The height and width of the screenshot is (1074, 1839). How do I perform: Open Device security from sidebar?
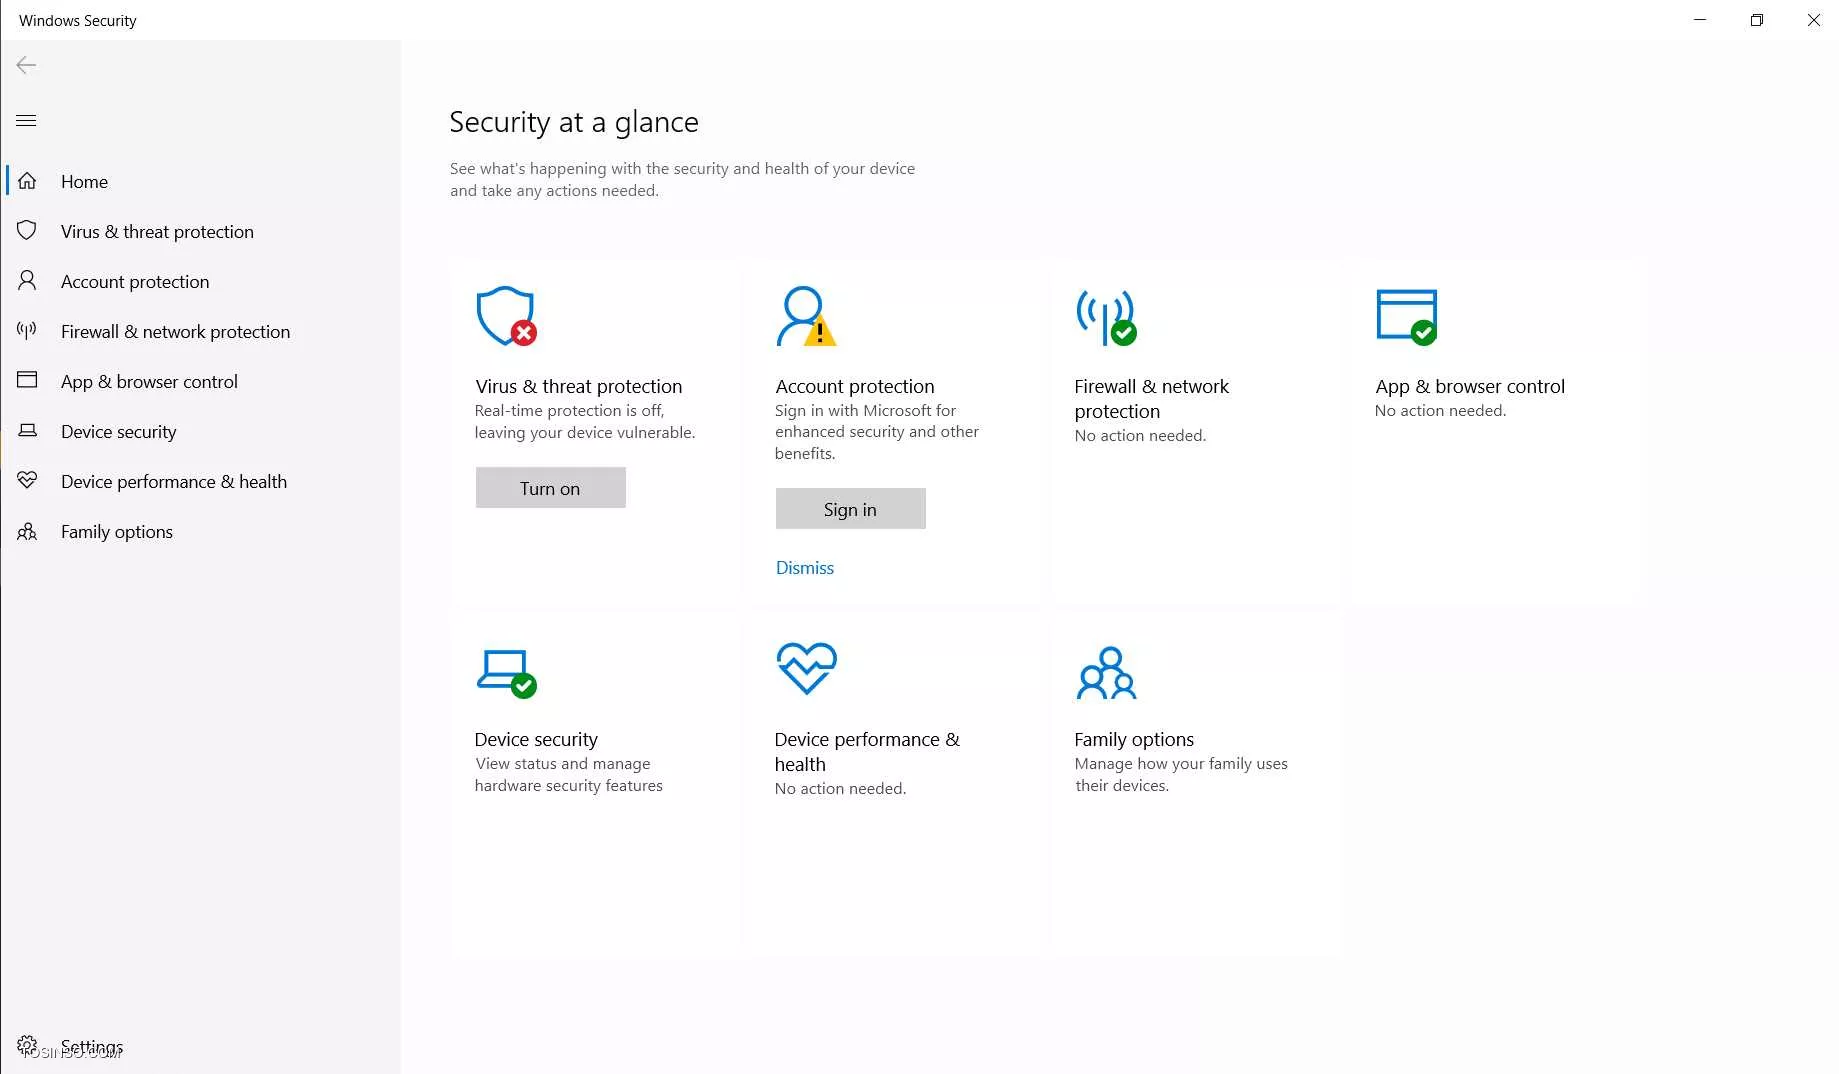118,431
